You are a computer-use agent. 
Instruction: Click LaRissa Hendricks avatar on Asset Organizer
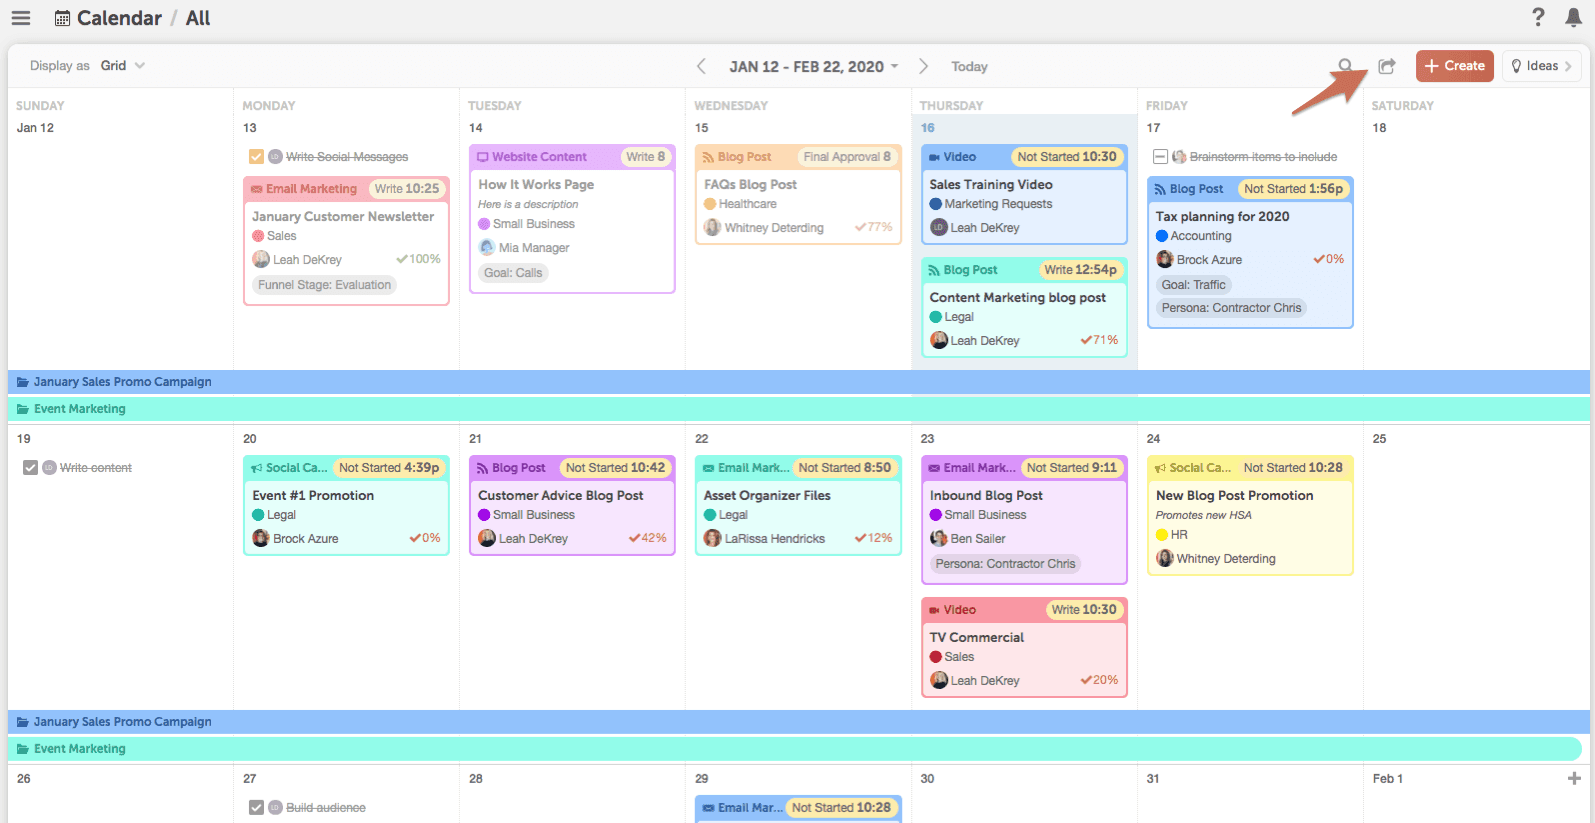(713, 538)
